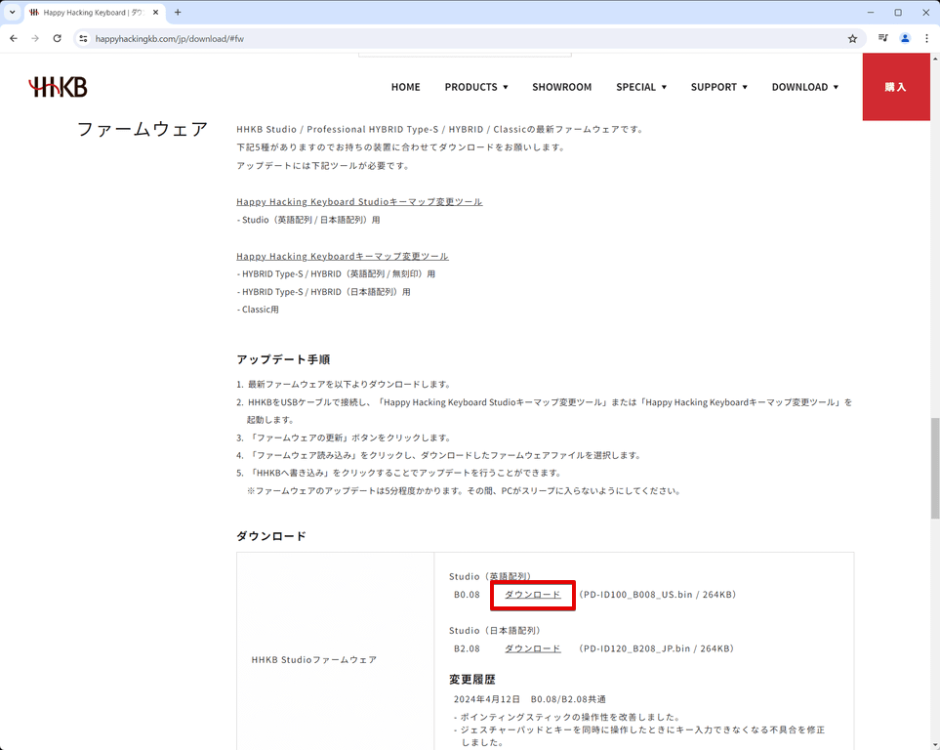The image size is (940, 750).
Task: Go back using the browser back arrow
Action: point(13,38)
